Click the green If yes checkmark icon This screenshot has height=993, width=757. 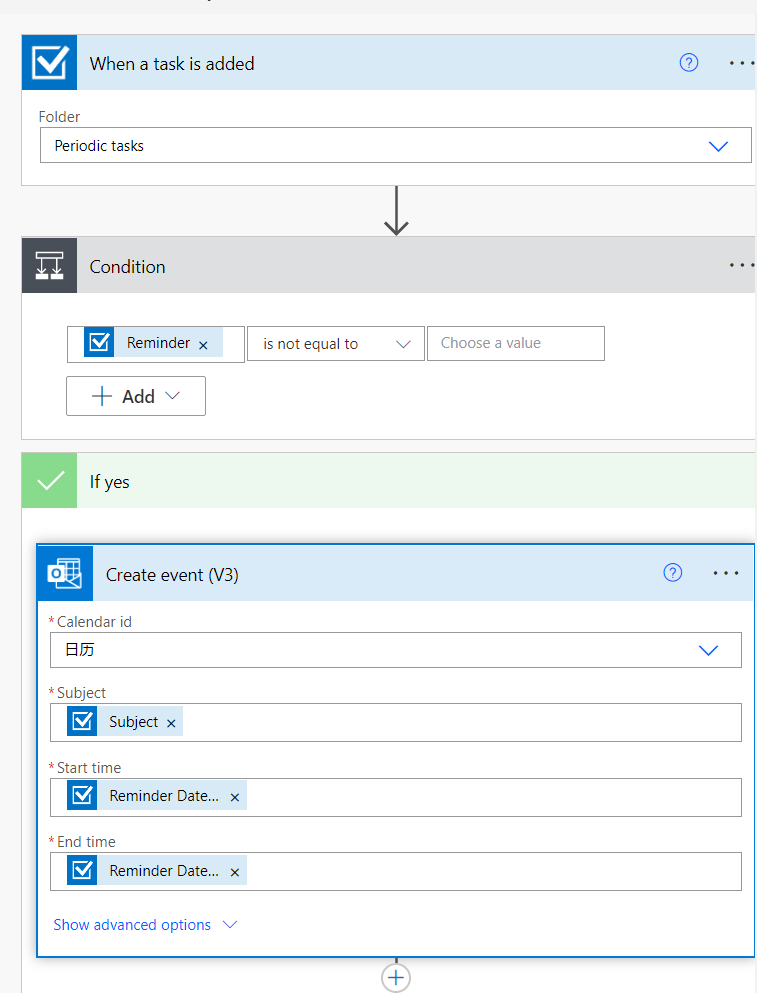coord(49,481)
